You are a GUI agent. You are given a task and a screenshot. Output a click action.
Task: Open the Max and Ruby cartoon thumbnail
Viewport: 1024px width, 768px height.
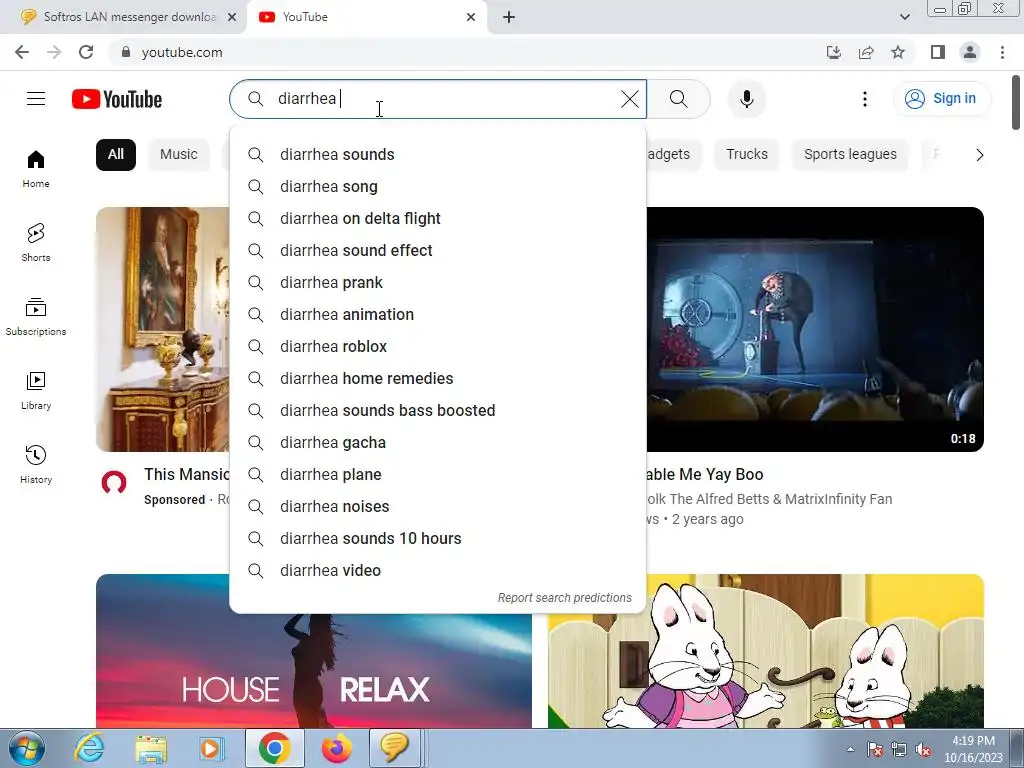tap(765, 651)
